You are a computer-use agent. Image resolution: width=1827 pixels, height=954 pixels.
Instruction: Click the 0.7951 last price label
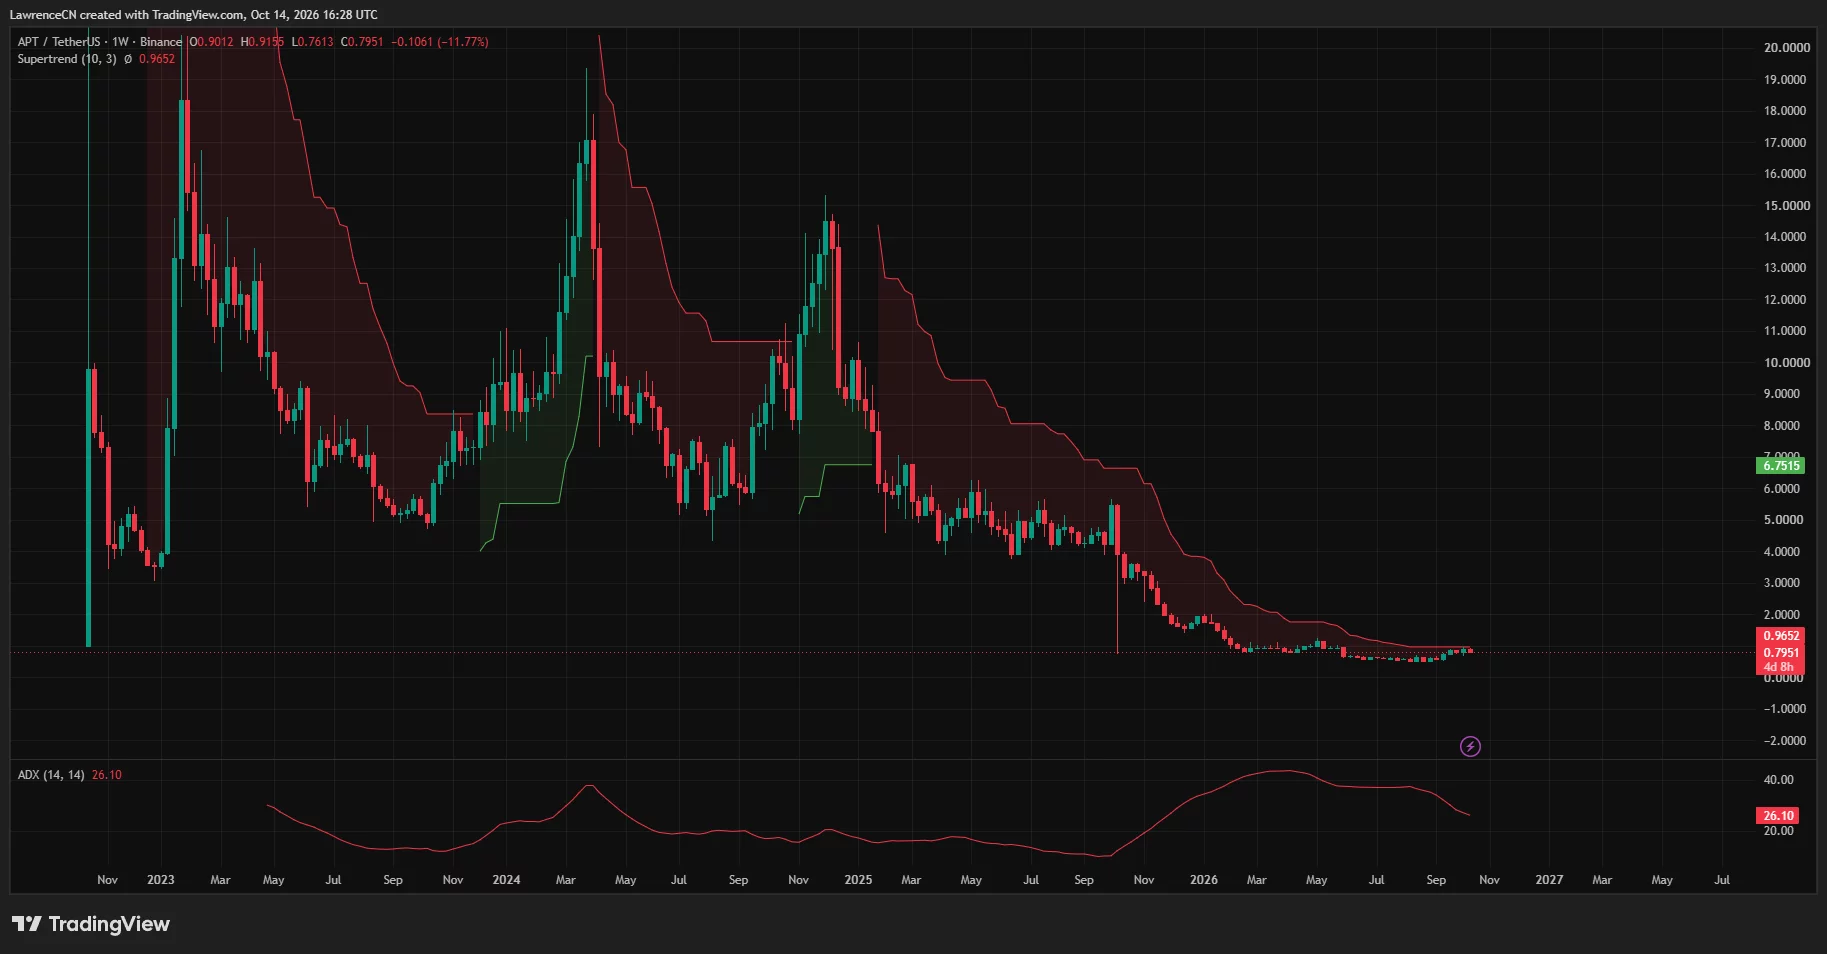click(x=1781, y=652)
